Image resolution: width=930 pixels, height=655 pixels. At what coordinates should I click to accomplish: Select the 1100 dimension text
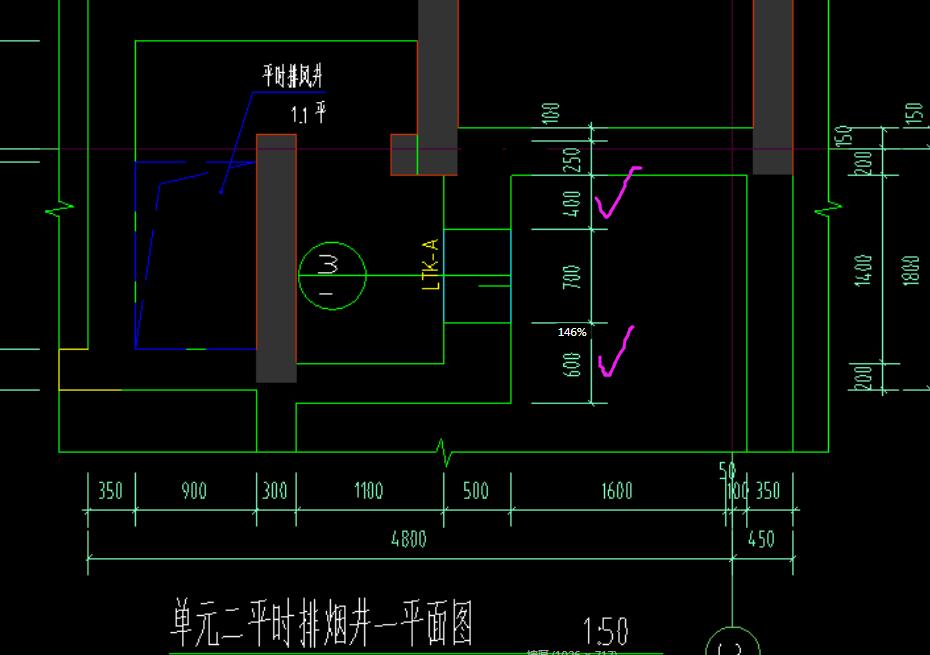click(x=368, y=491)
